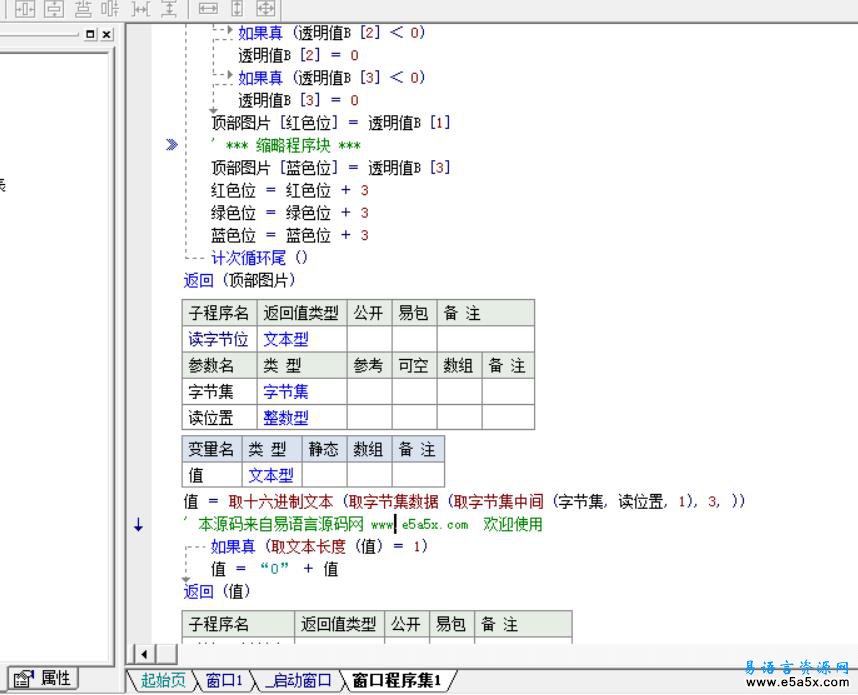
Task: Close the left side panel
Action: coord(107,34)
